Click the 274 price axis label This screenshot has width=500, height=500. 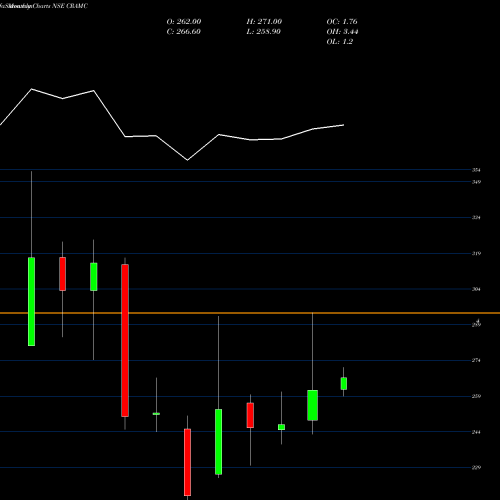pos(476,360)
